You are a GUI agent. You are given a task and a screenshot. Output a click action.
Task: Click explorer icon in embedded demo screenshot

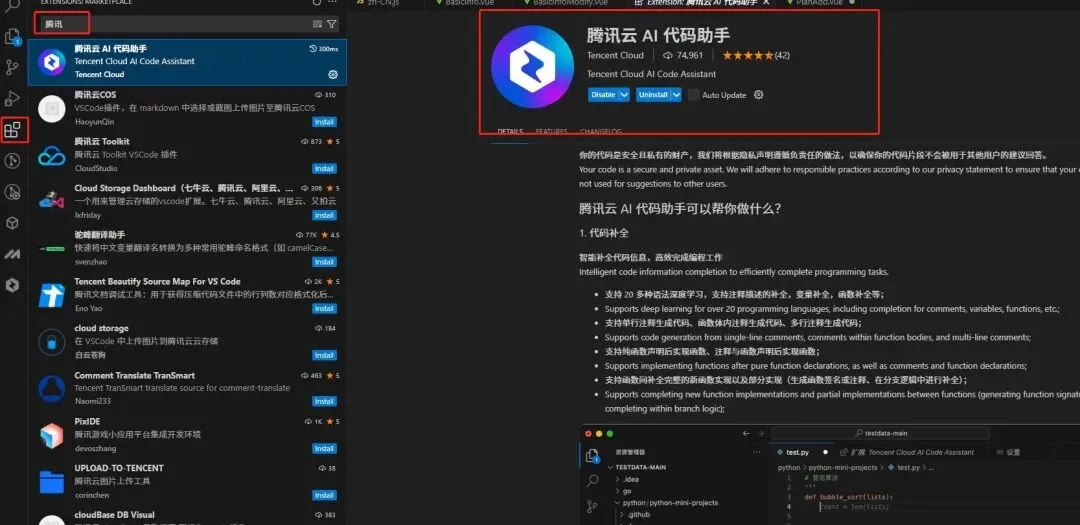[592, 455]
